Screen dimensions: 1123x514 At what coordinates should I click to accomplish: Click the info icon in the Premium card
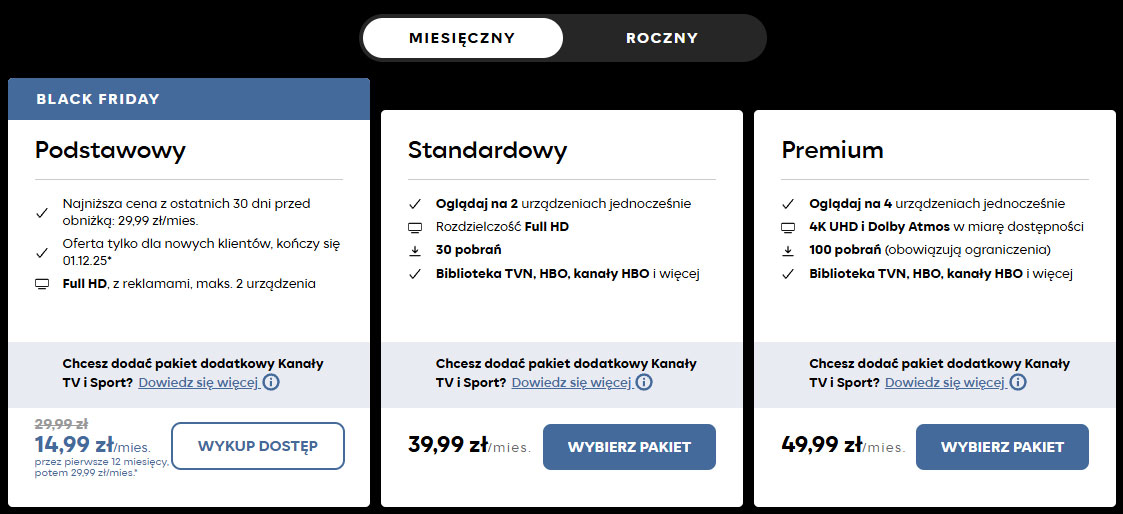pyautogui.click(x=1018, y=382)
